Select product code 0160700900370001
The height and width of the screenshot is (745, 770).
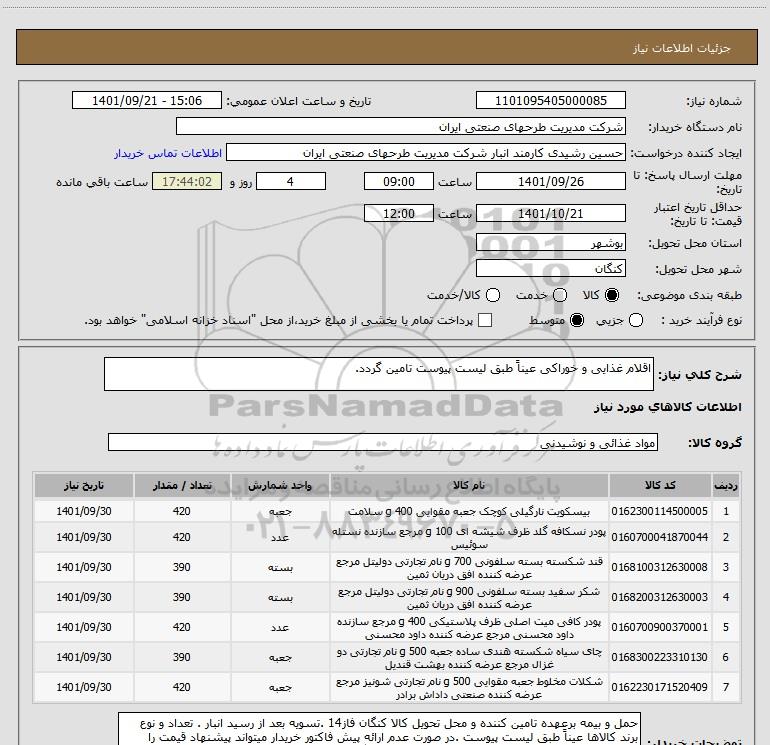(660, 627)
